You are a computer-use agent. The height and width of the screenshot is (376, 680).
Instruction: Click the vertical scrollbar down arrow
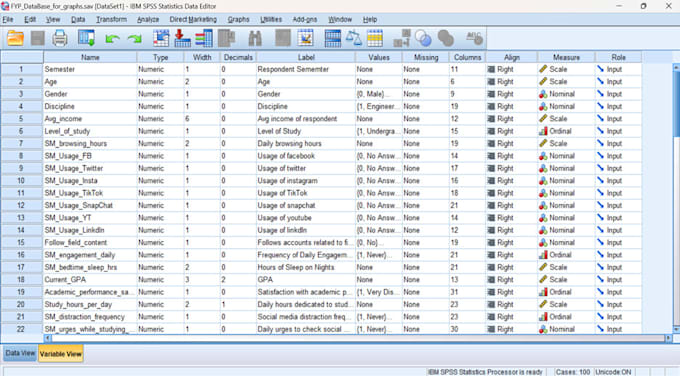pyautogui.click(x=676, y=330)
